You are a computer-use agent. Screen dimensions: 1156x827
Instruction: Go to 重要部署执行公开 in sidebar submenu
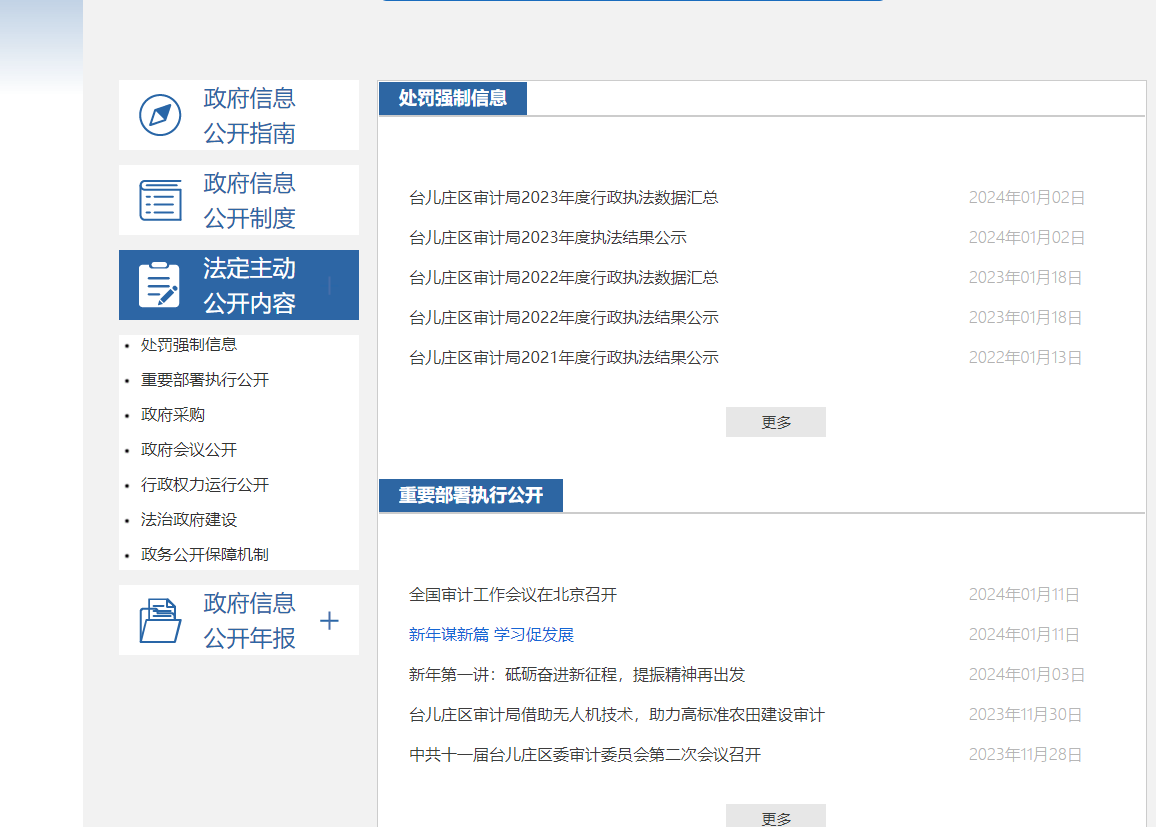coord(205,380)
